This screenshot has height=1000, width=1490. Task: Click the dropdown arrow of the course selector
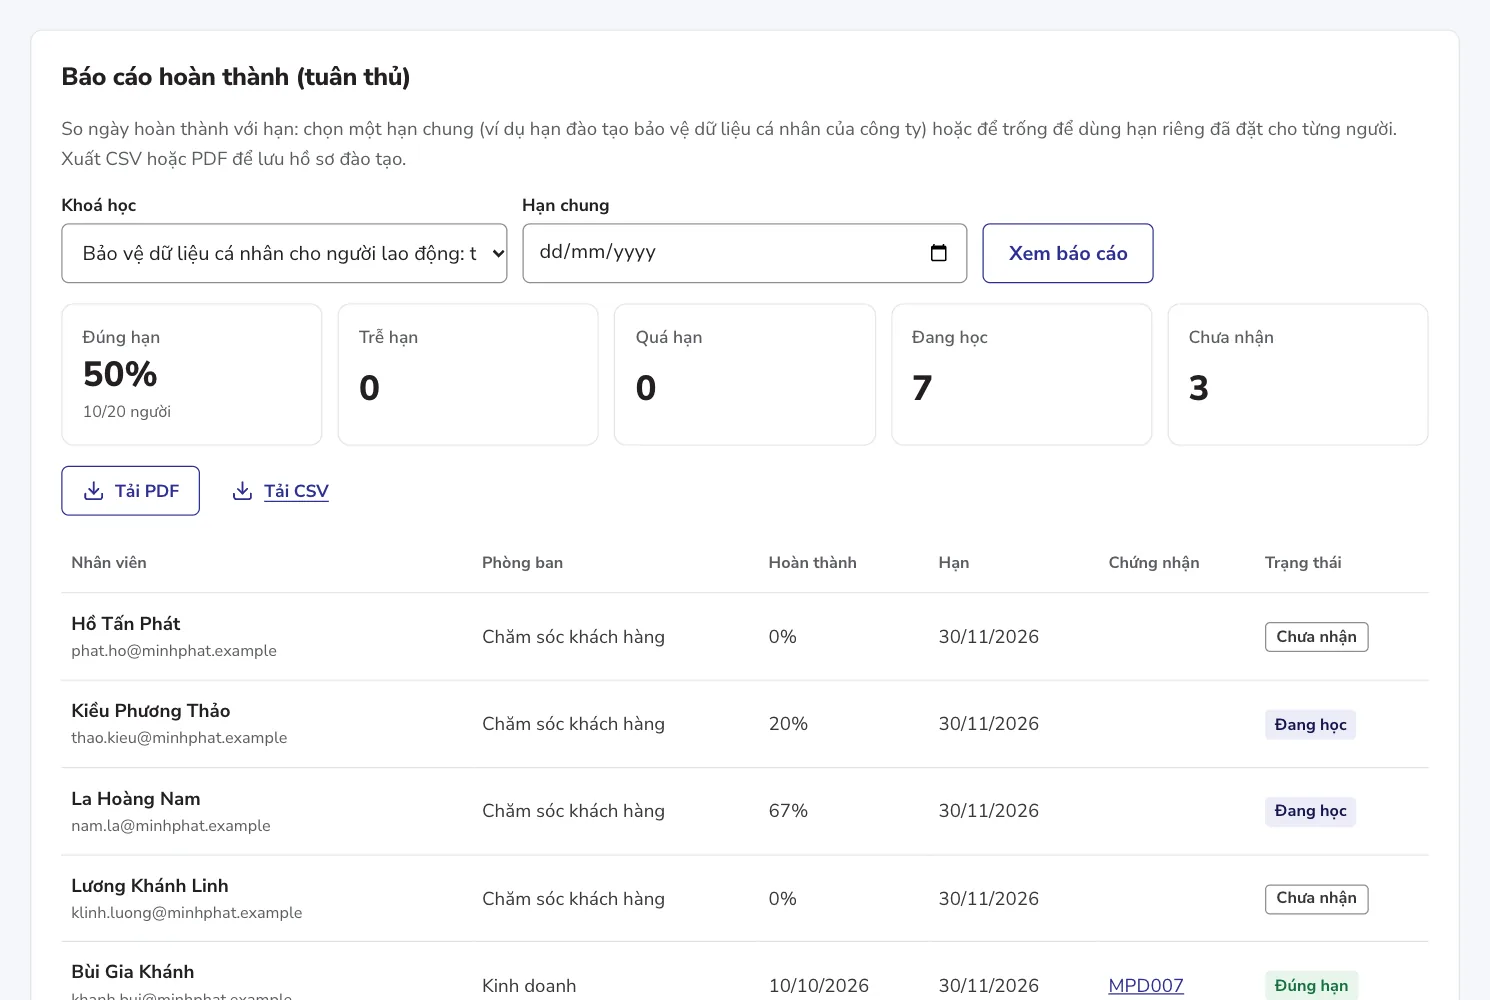pyautogui.click(x=497, y=253)
